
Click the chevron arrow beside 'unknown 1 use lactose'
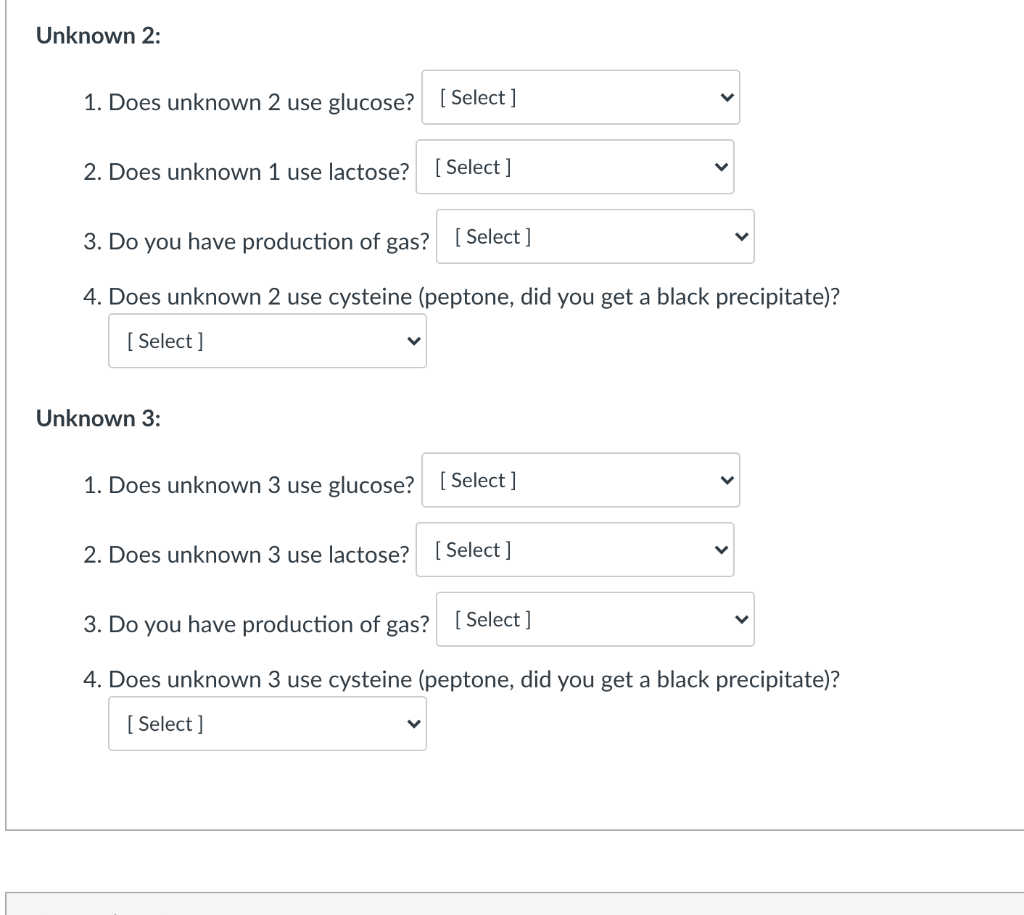[x=720, y=168]
